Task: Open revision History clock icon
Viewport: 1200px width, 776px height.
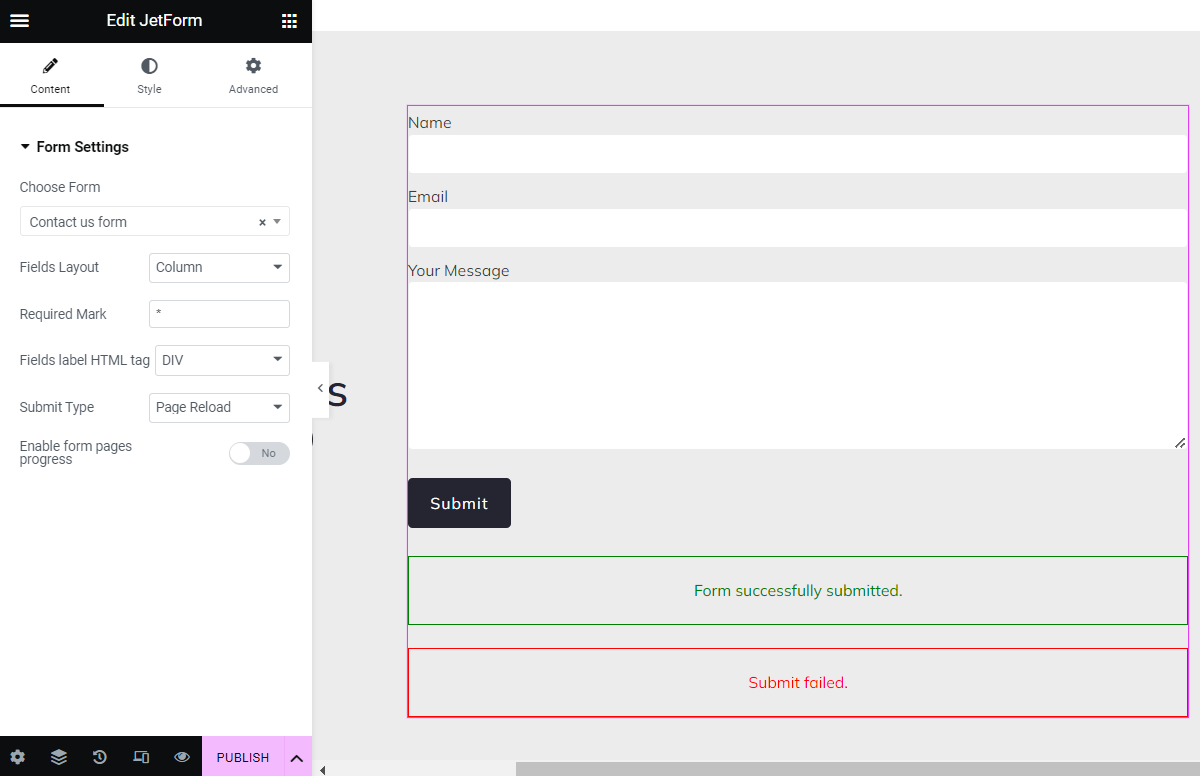Action: (x=99, y=757)
